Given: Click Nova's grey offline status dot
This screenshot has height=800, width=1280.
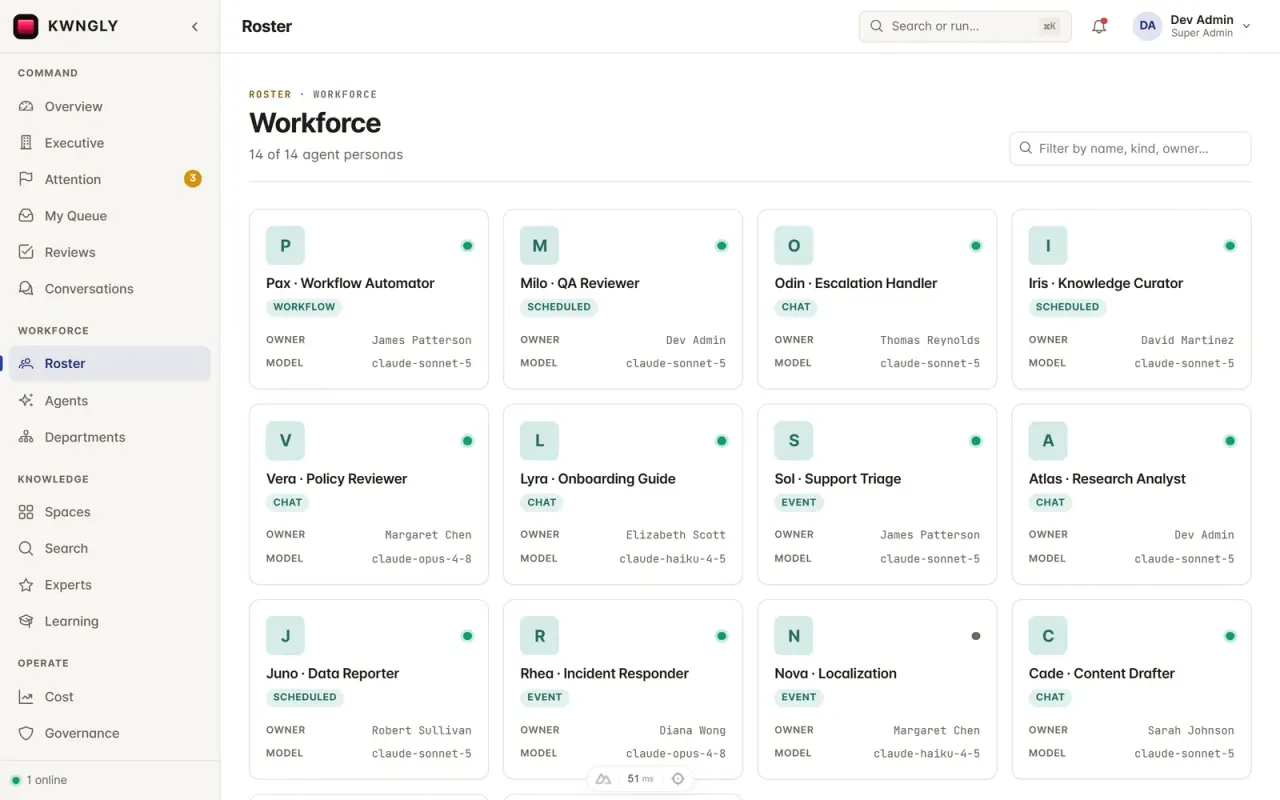Looking at the screenshot, I should [976, 636].
